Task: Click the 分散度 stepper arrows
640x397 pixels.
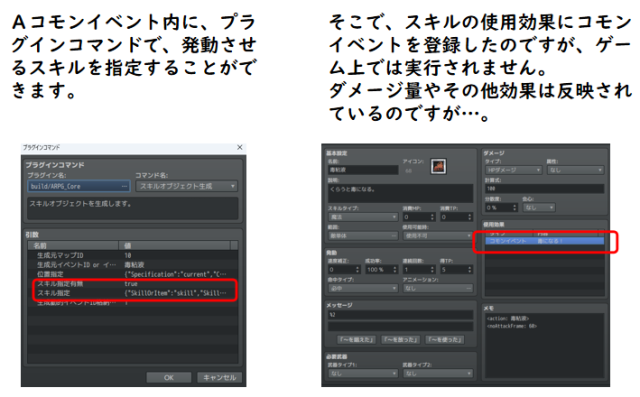Action: [515, 208]
